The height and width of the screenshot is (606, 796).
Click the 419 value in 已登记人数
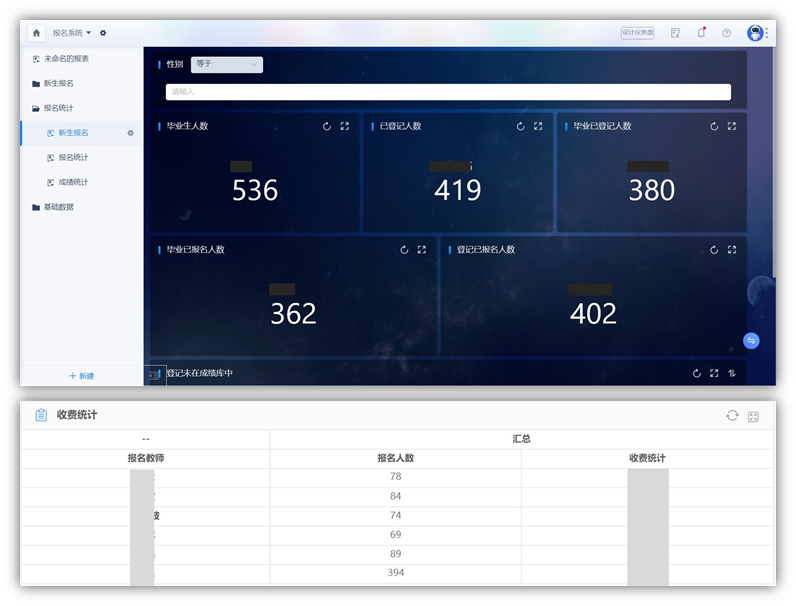457,190
